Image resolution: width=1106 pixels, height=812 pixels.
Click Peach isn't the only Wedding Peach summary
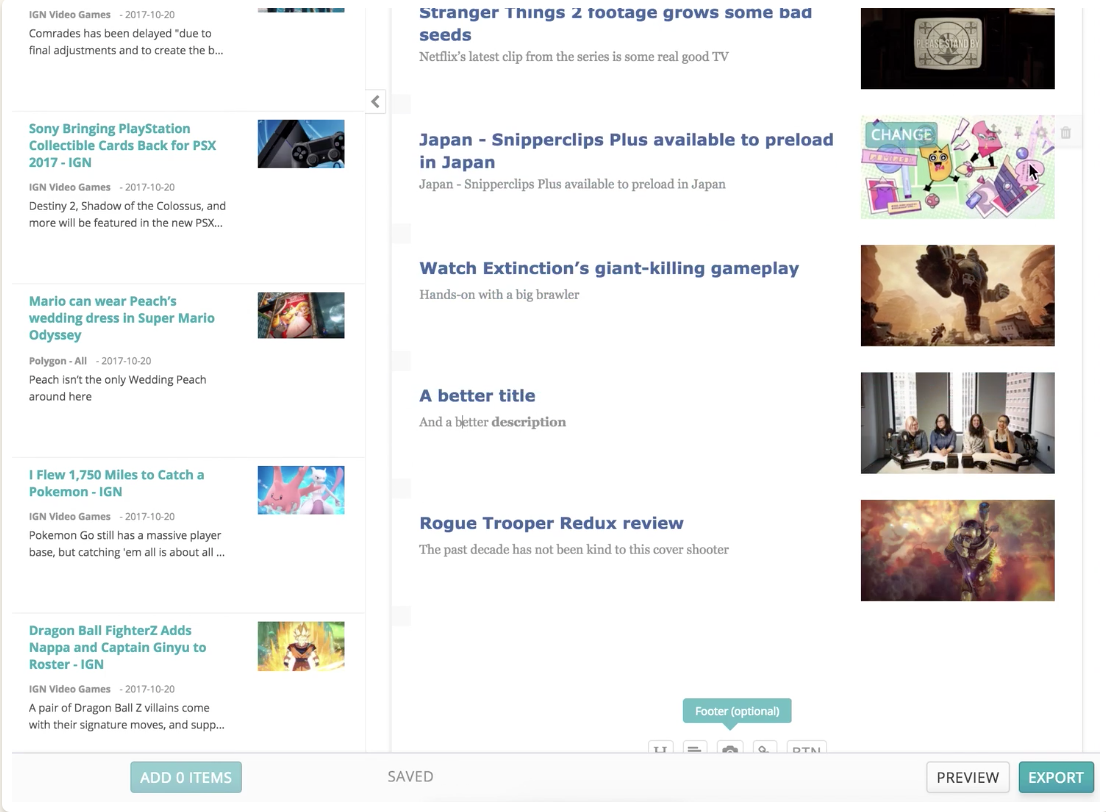[118, 388]
